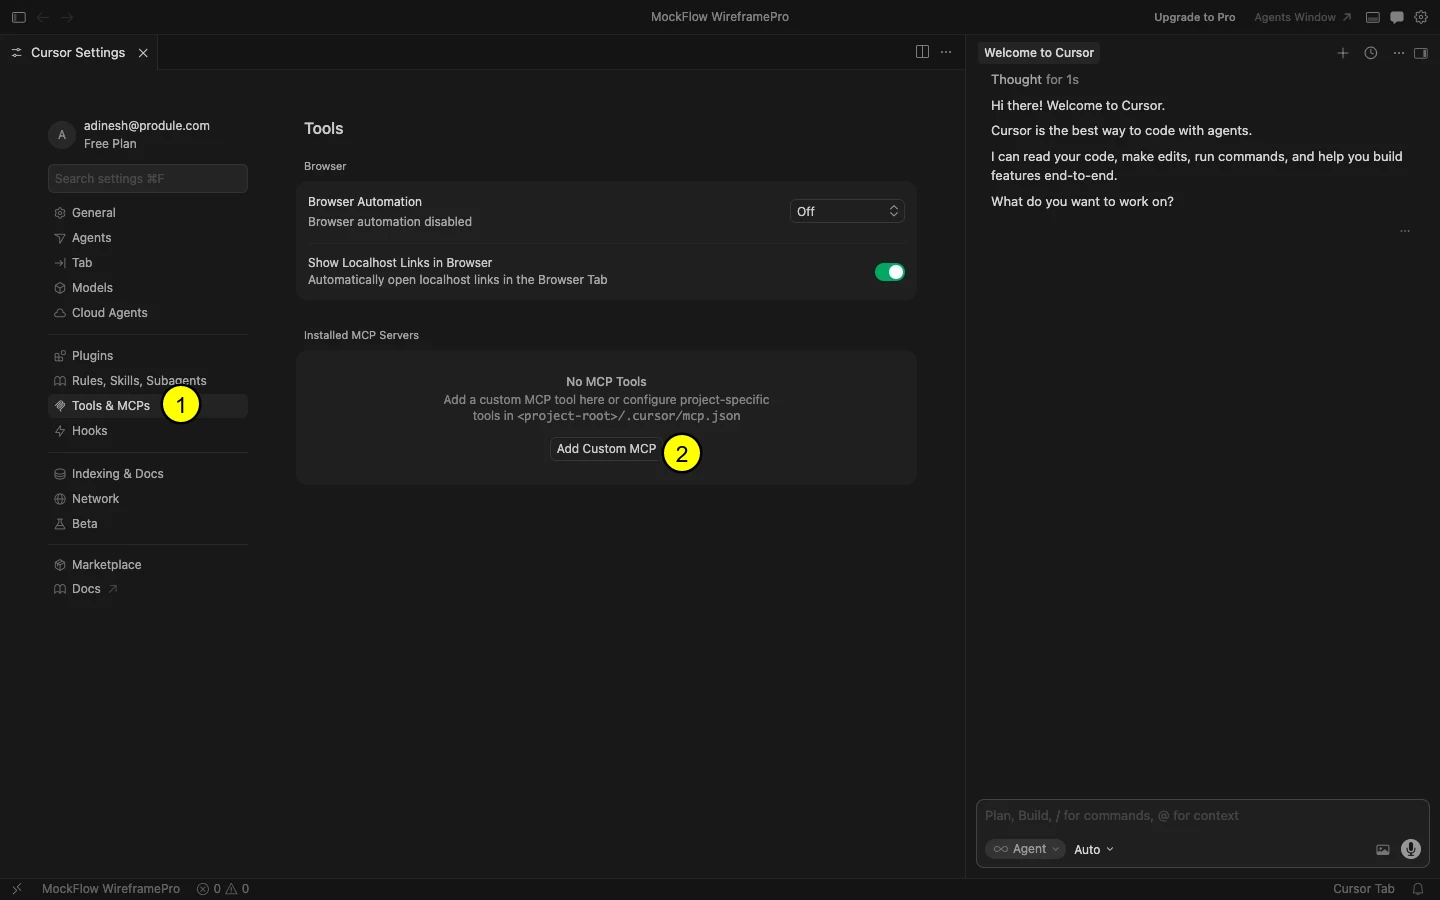Go back with the left arrow icon
Image resolution: width=1440 pixels, height=900 pixels.
(43, 17)
